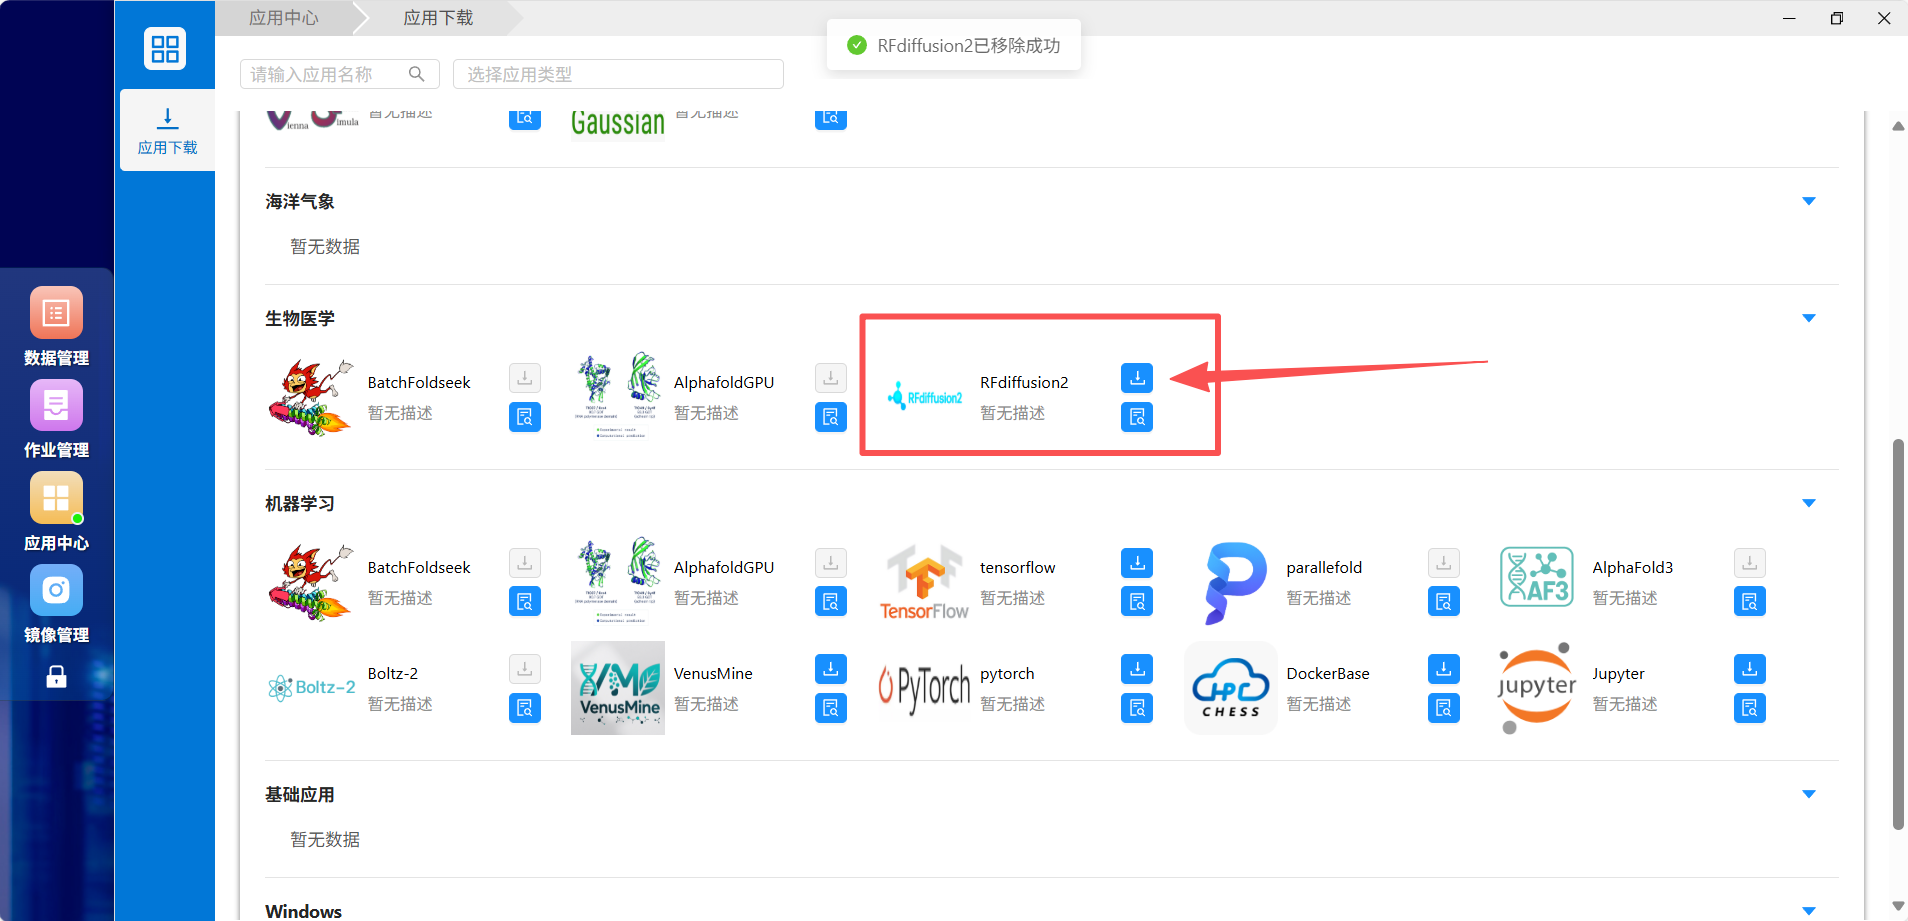The image size is (1908, 921).
Task: Download the VenusMine application
Action: point(831,669)
